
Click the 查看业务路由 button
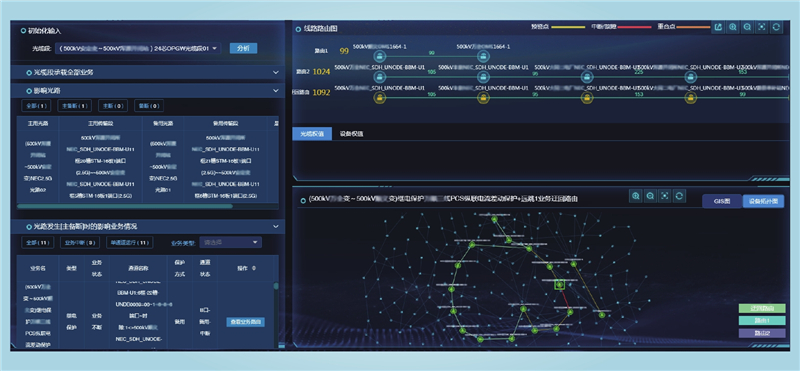click(x=245, y=322)
